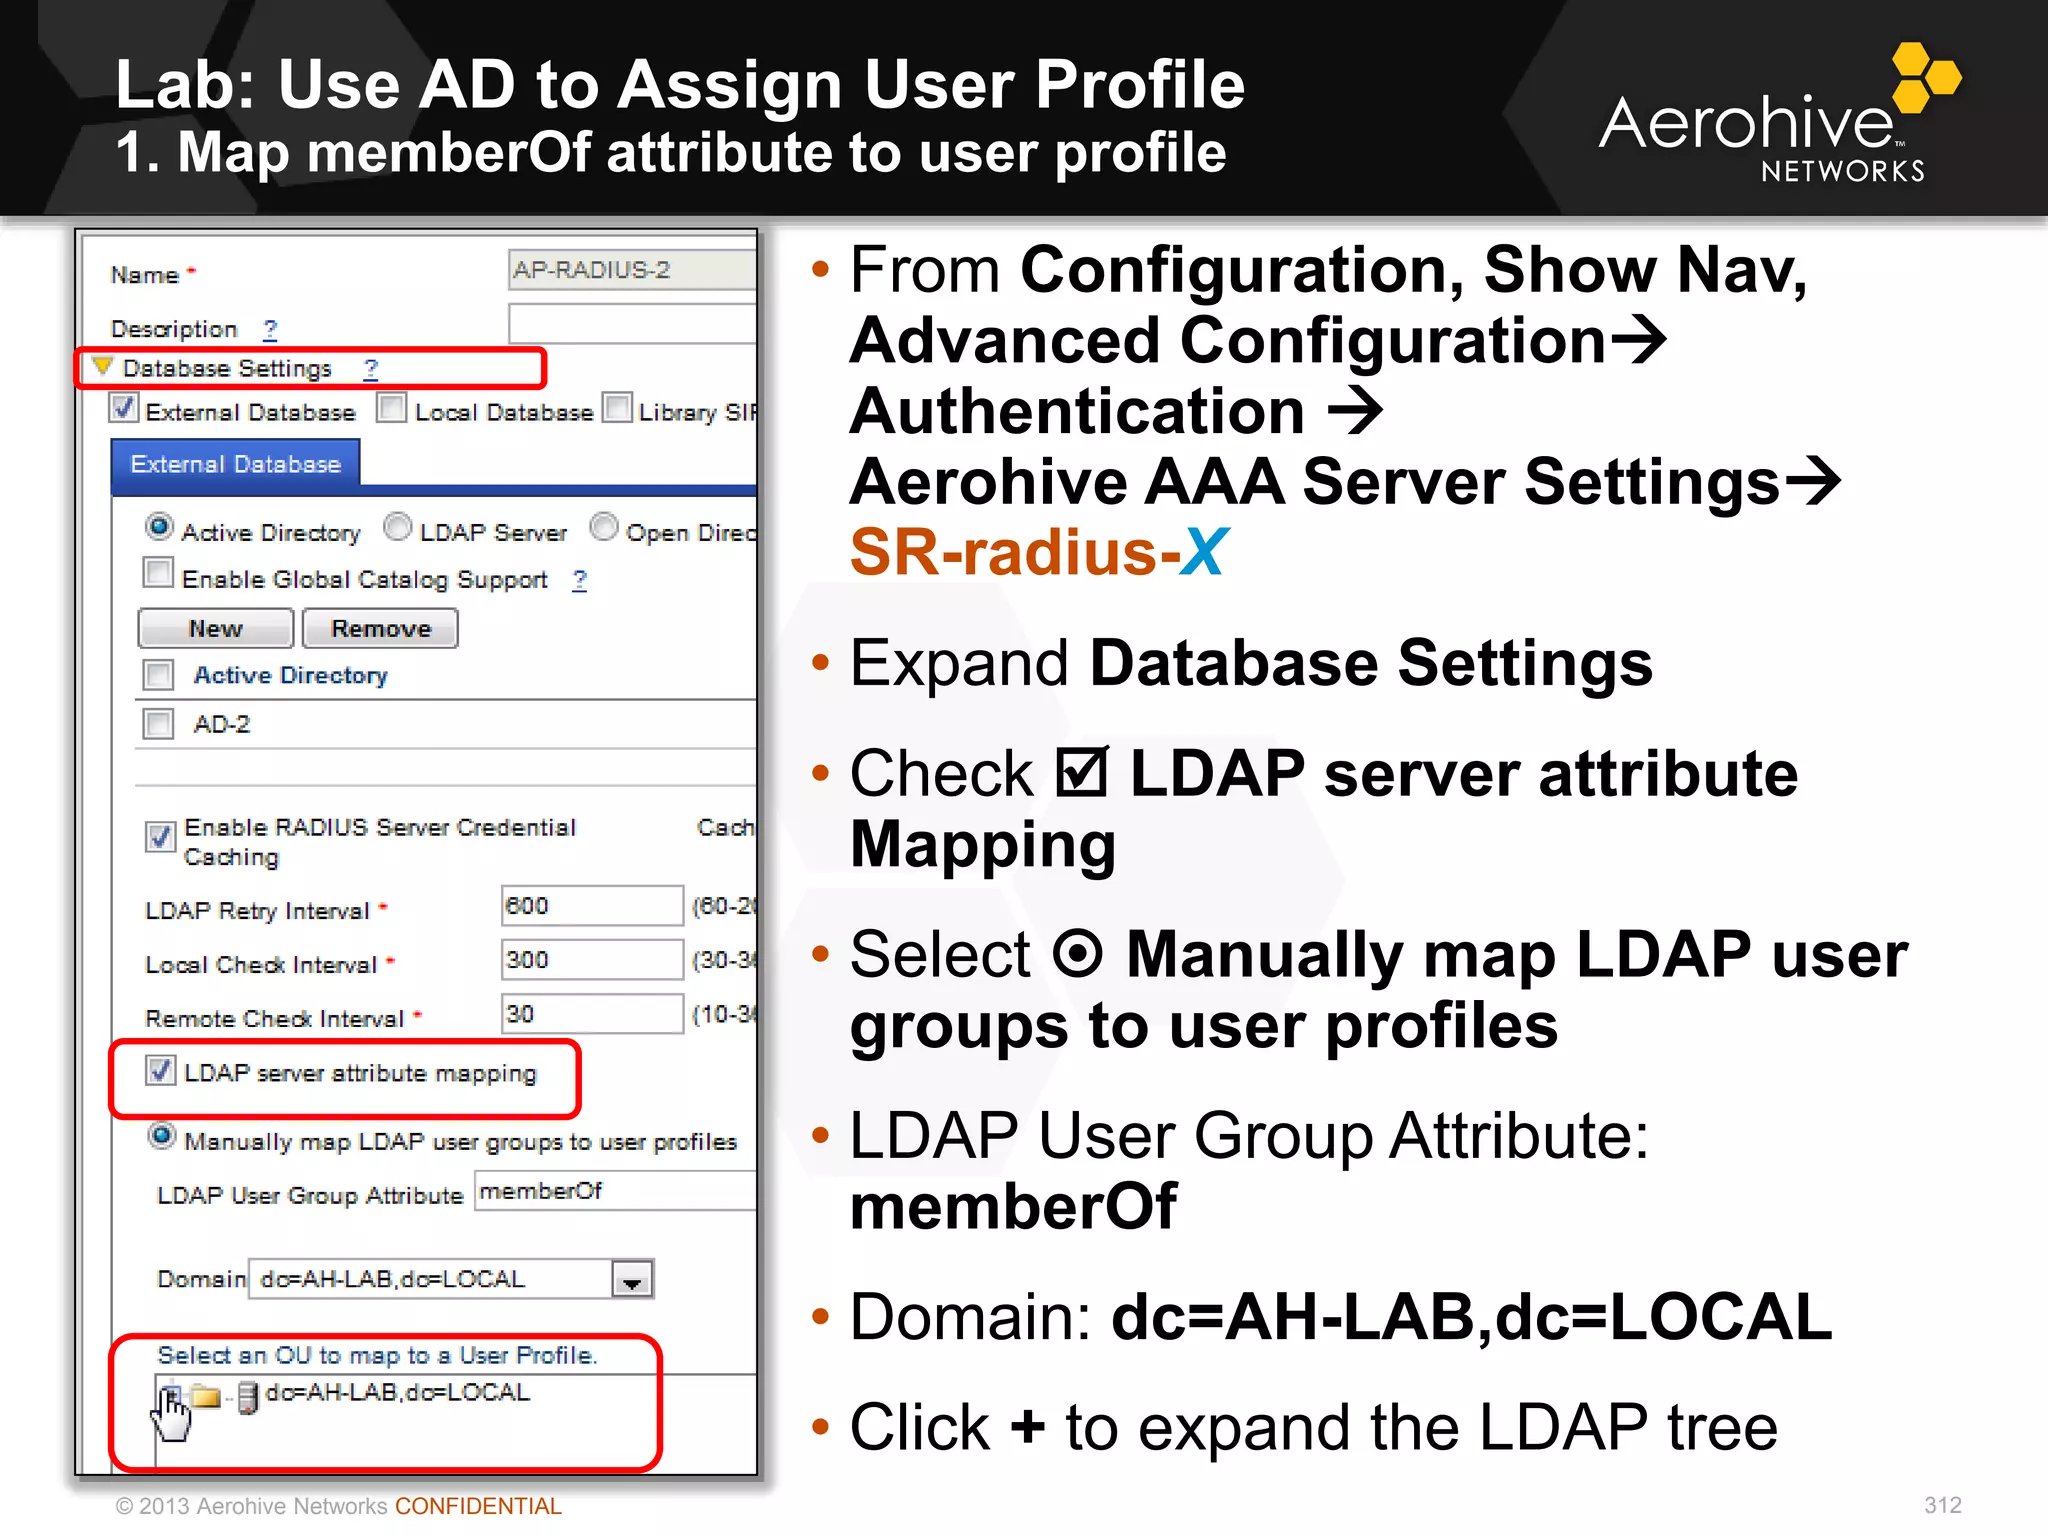The width and height of the screenshot is (2048, 1536).
Task: Click the Remove button
Action: [380, 629]
